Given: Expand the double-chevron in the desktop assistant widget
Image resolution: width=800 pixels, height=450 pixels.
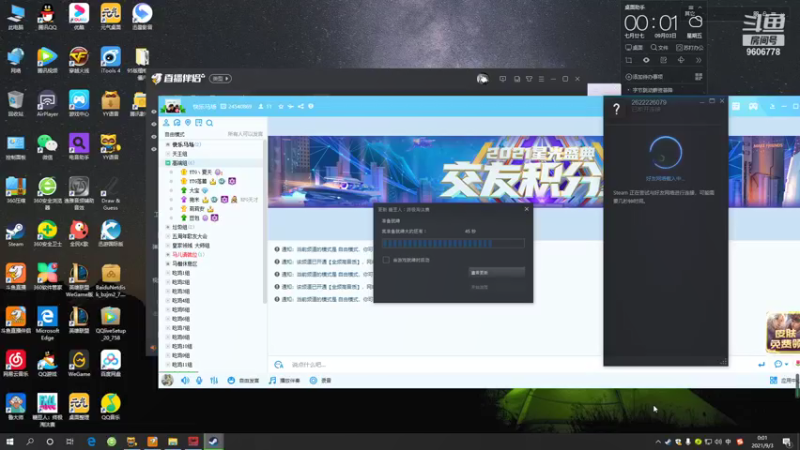Looking at the screenshot, I should tap(698, 60).
